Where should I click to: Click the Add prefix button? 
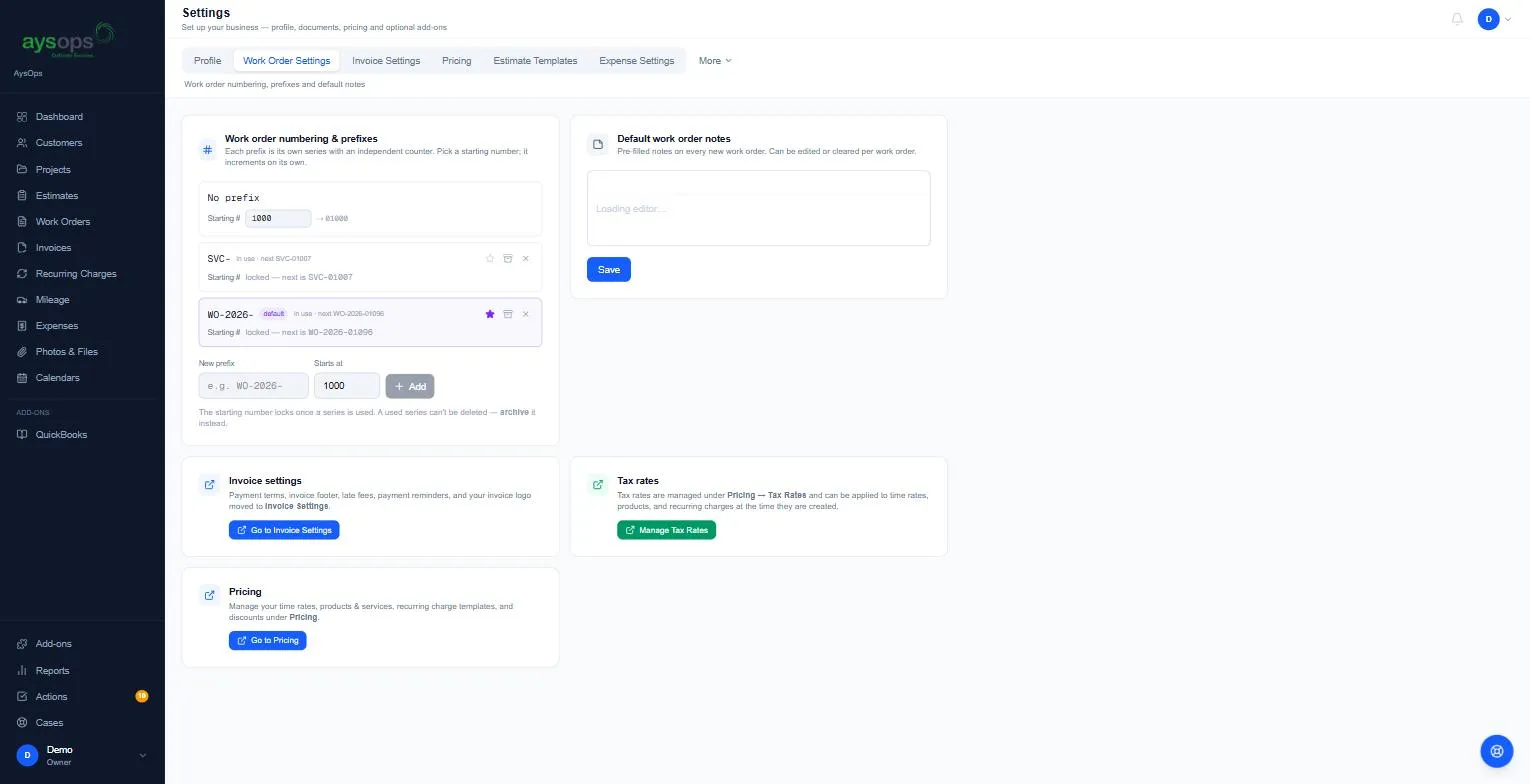coord(410,386)
